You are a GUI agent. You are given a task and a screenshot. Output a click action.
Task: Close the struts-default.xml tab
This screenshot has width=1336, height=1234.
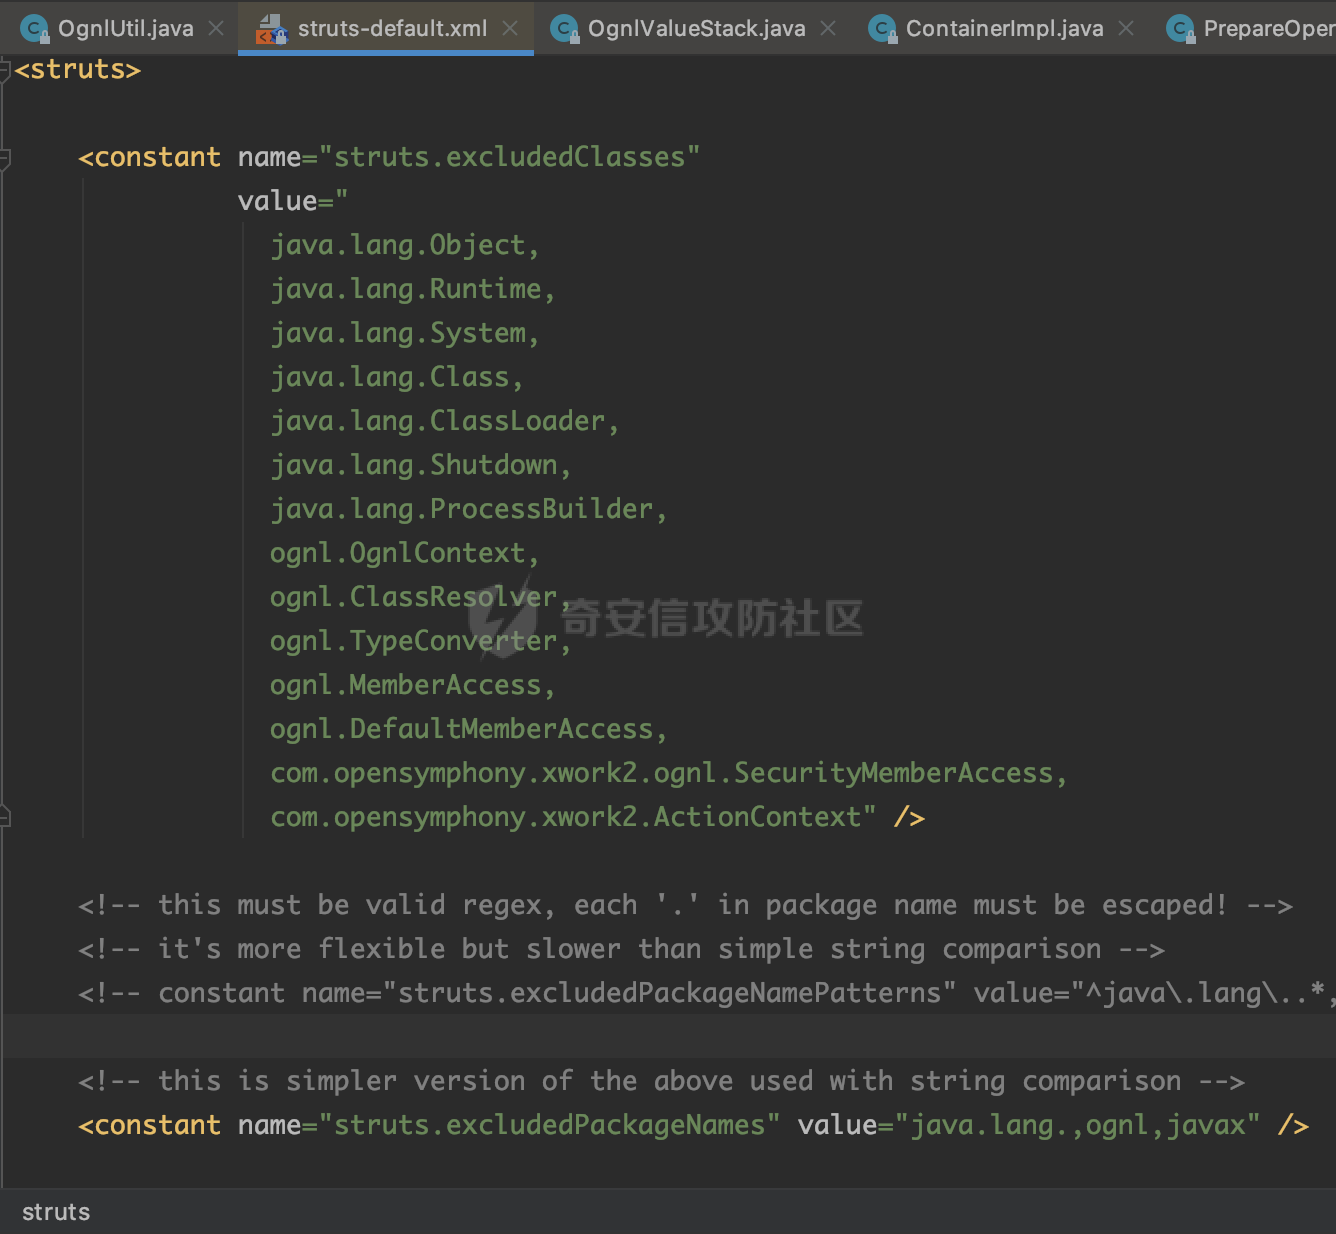click(x=510, y=28)
